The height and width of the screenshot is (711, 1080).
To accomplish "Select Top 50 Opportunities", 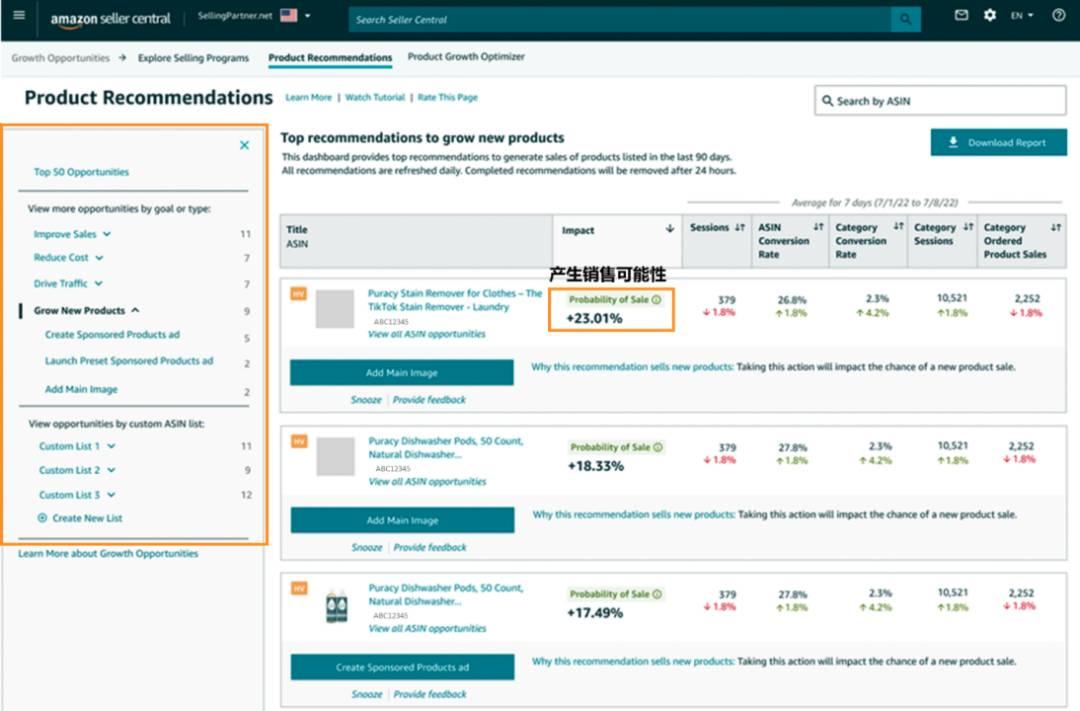I will click(81, 172).
